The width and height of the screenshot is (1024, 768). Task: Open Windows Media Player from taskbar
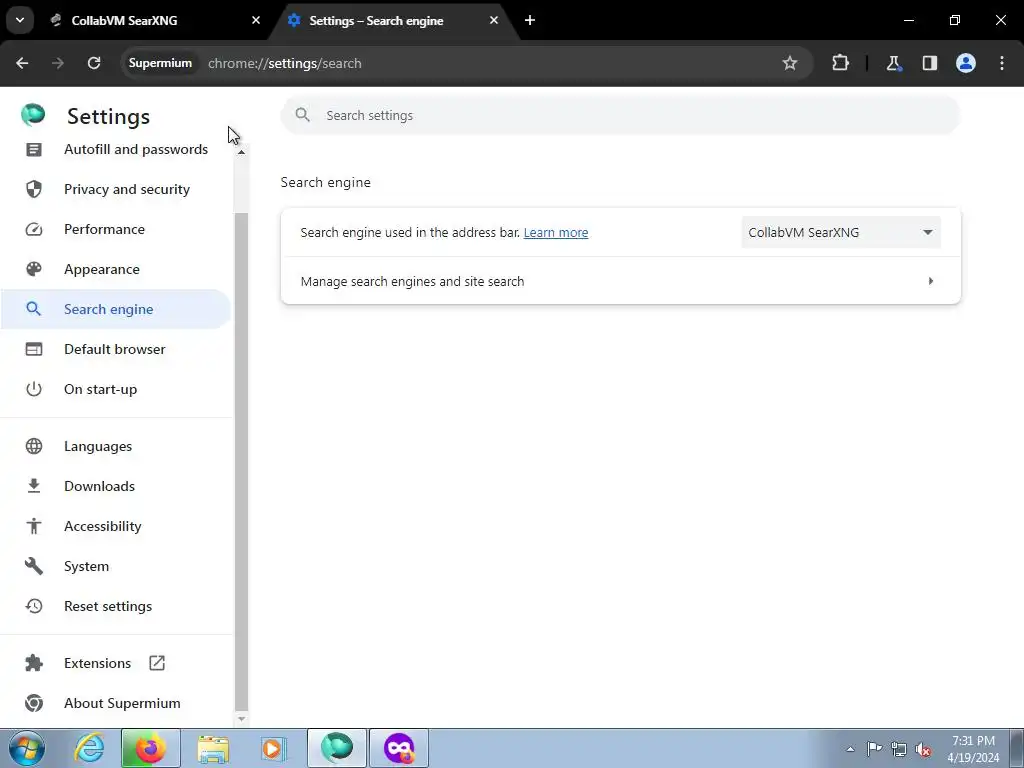[273, 748]
